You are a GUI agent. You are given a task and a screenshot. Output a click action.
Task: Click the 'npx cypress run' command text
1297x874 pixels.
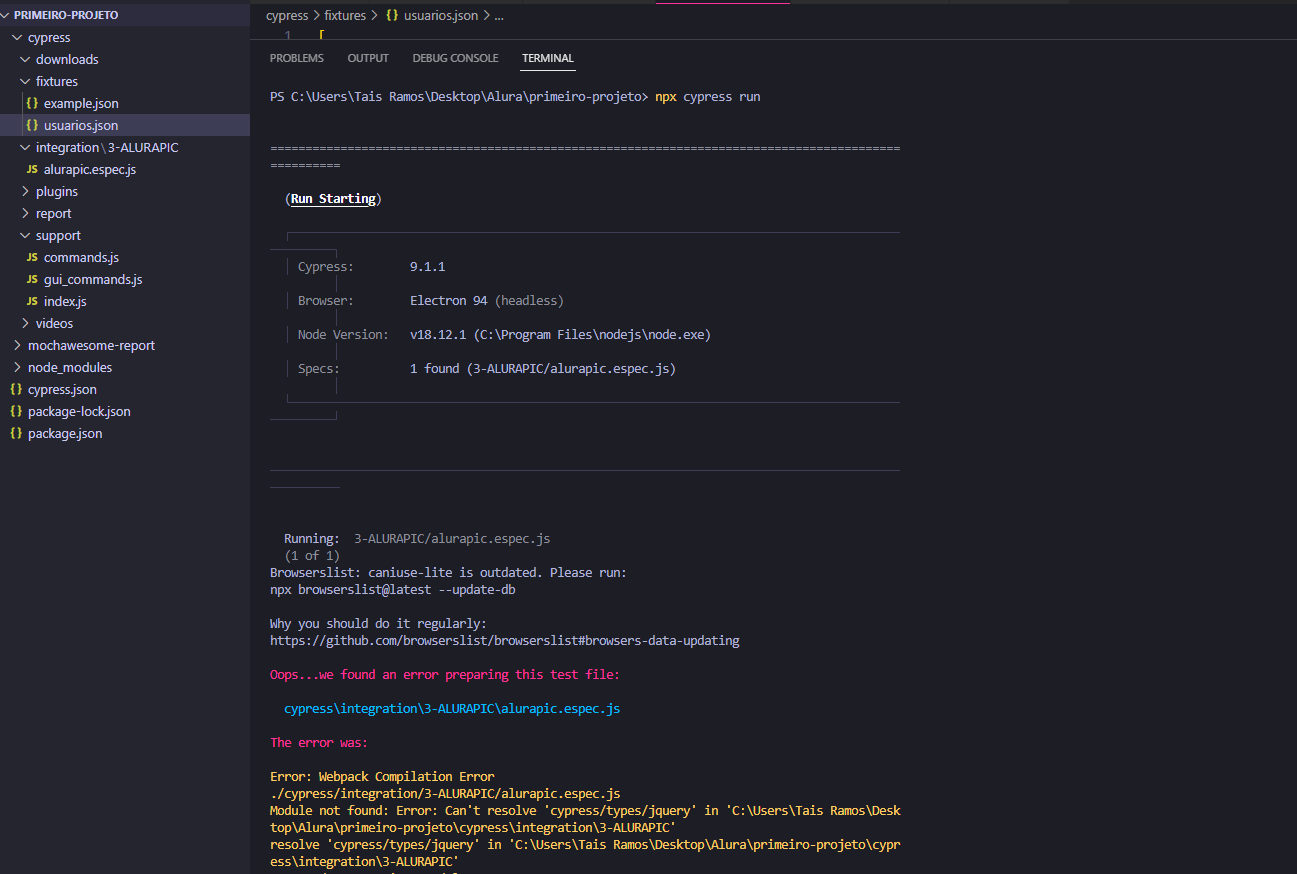[x=708, y=97]
